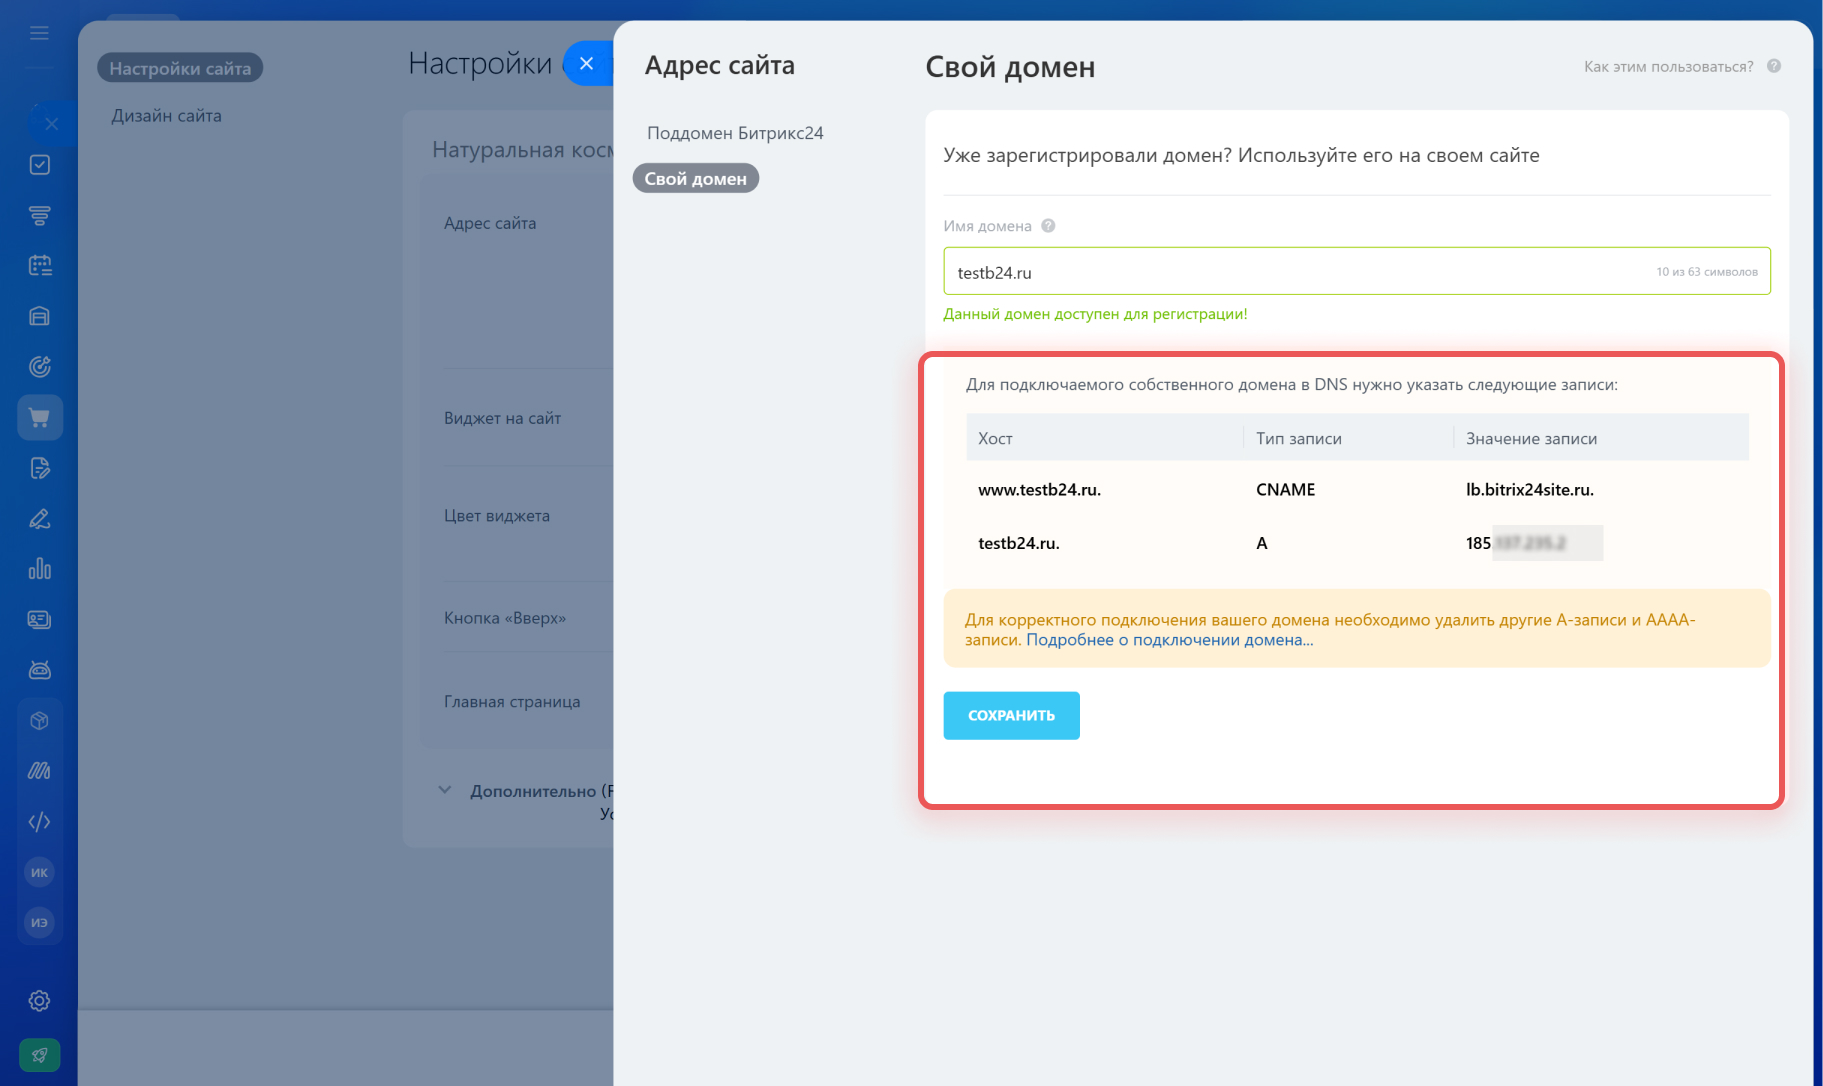Click the green rocket icon at bottom
The image size is (1823, 1086).
pyautogui.click(x=39, y=1055)
